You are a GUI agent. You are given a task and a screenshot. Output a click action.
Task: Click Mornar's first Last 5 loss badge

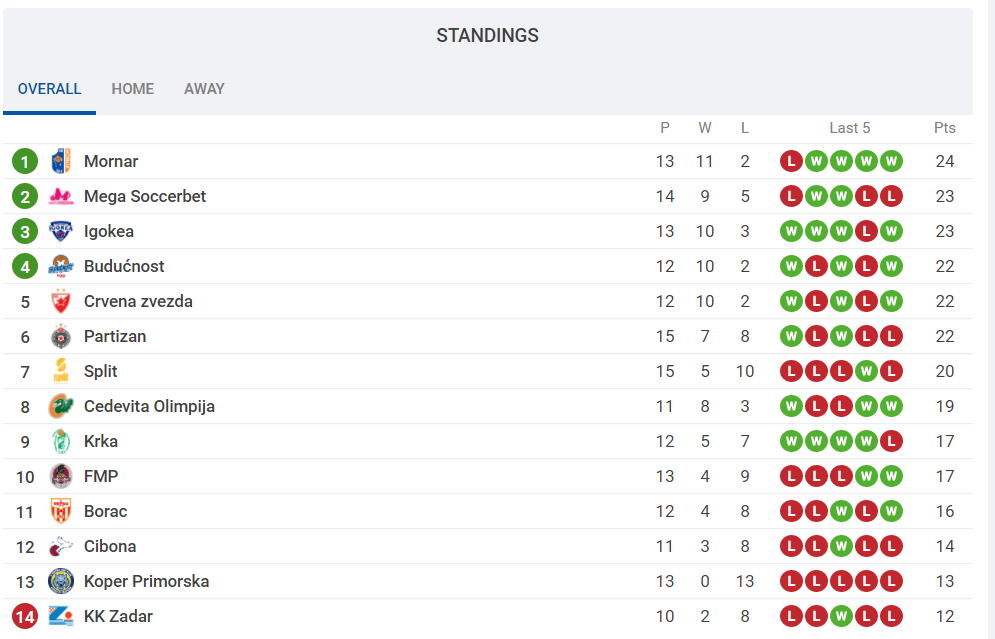792,161
